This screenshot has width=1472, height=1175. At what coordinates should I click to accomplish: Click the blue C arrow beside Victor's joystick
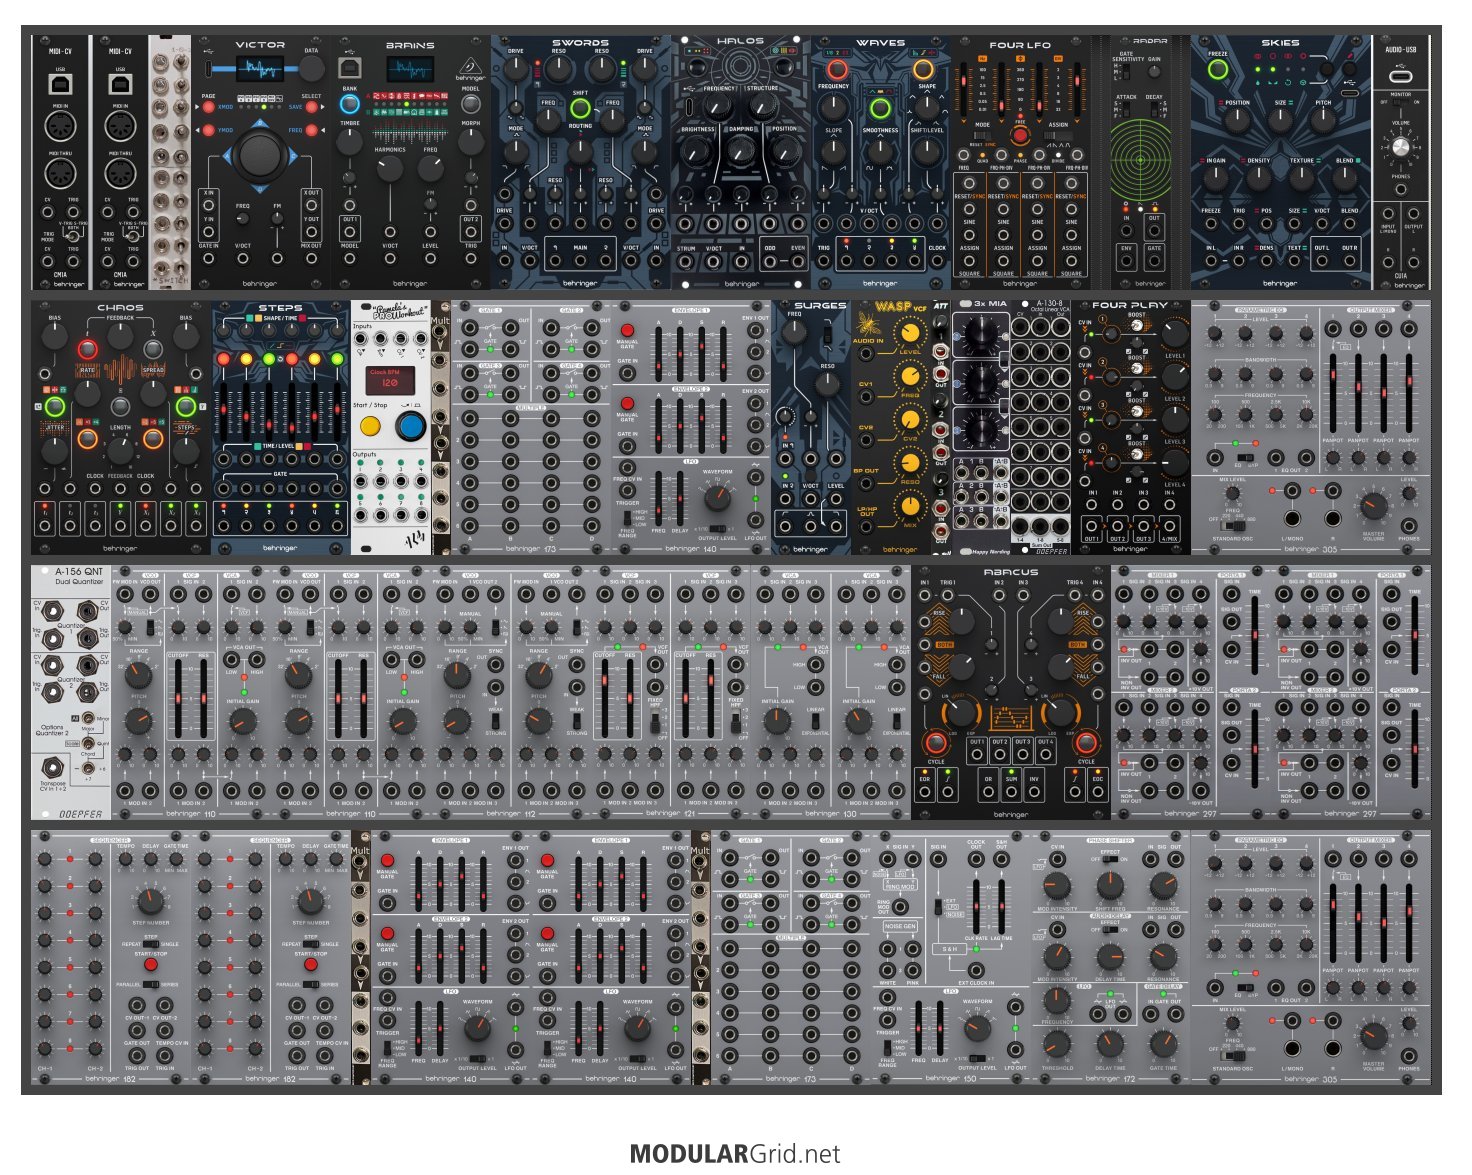click(x=292, y=155)
